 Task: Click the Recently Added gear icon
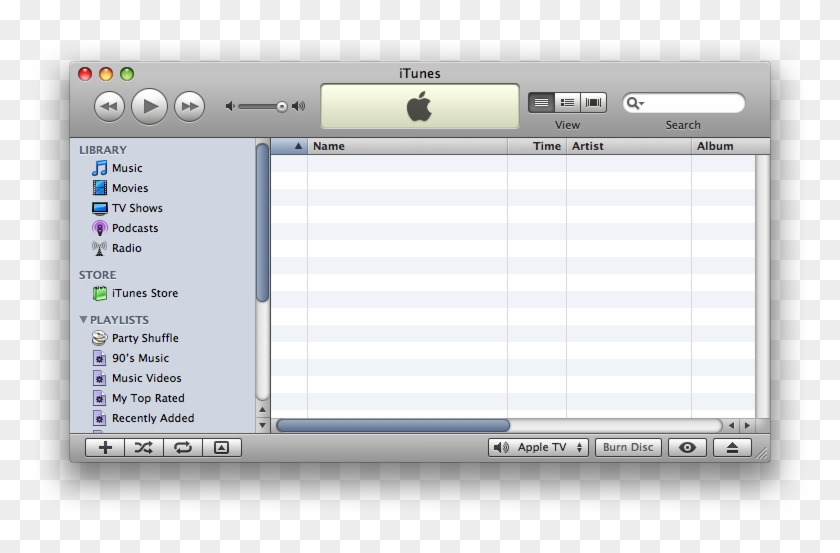[x=99, y=418]
